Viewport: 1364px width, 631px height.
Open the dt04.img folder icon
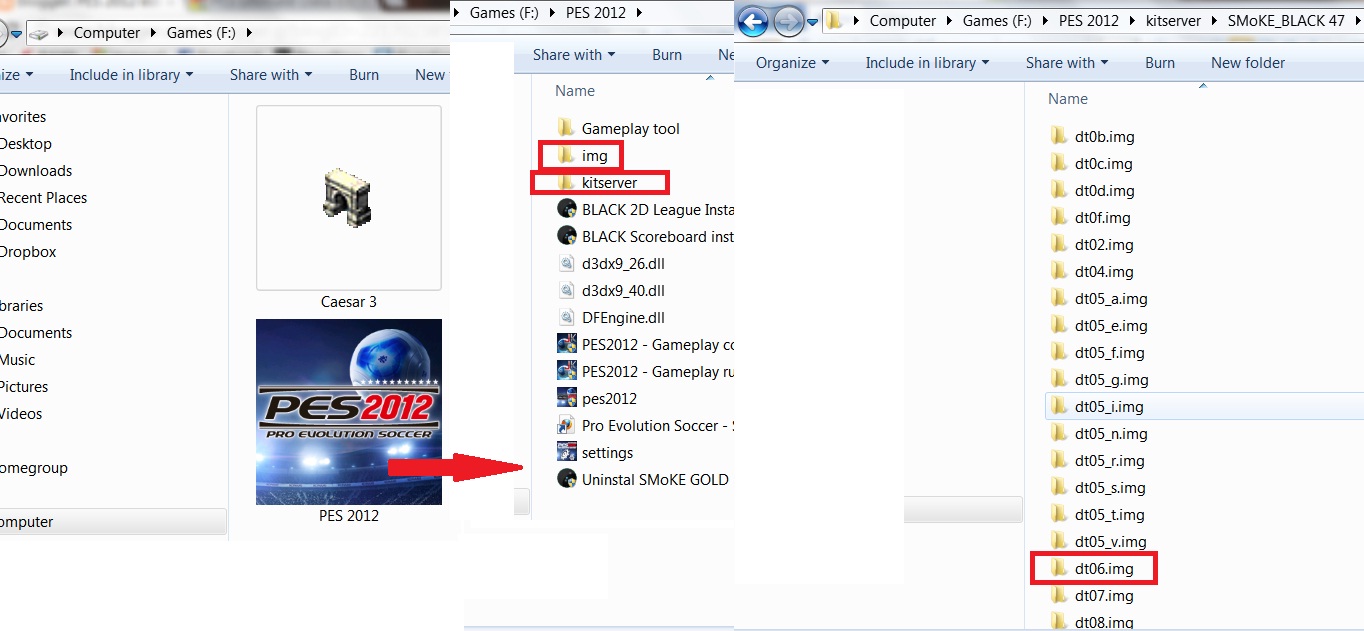(x=1060, y=271)
